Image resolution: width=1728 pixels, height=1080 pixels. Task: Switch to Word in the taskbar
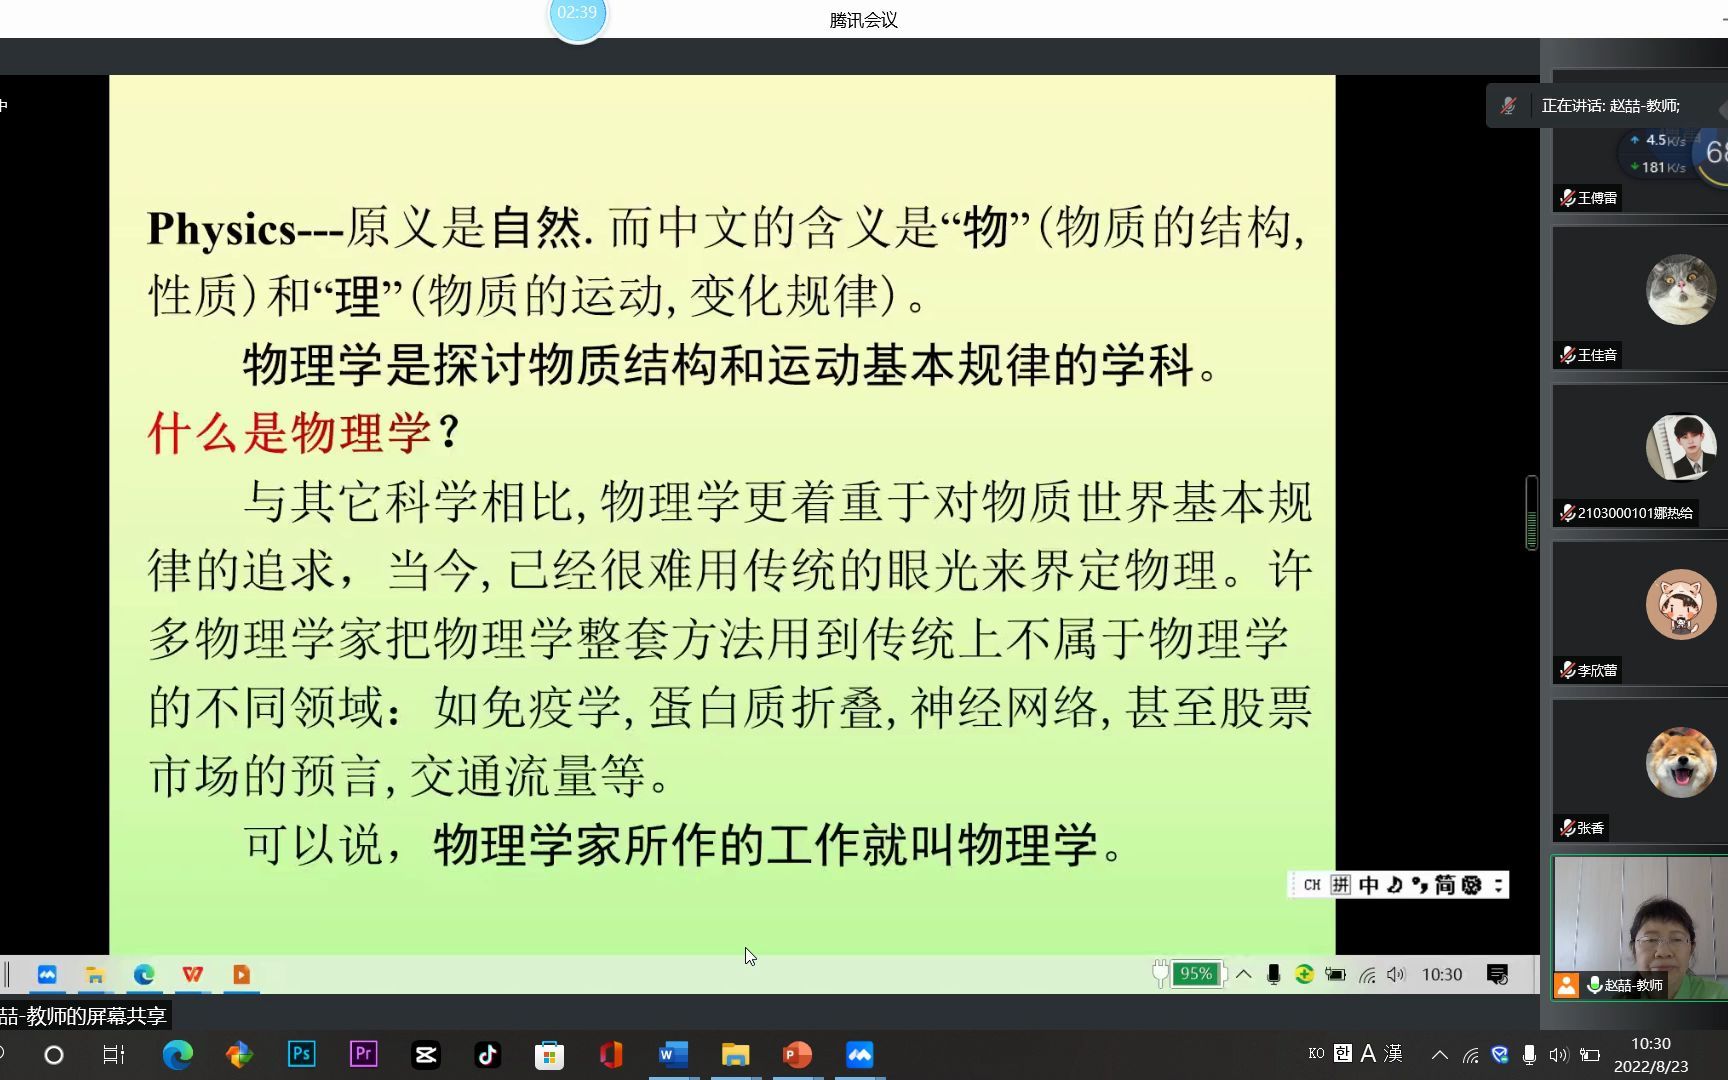coord(673,1054)
